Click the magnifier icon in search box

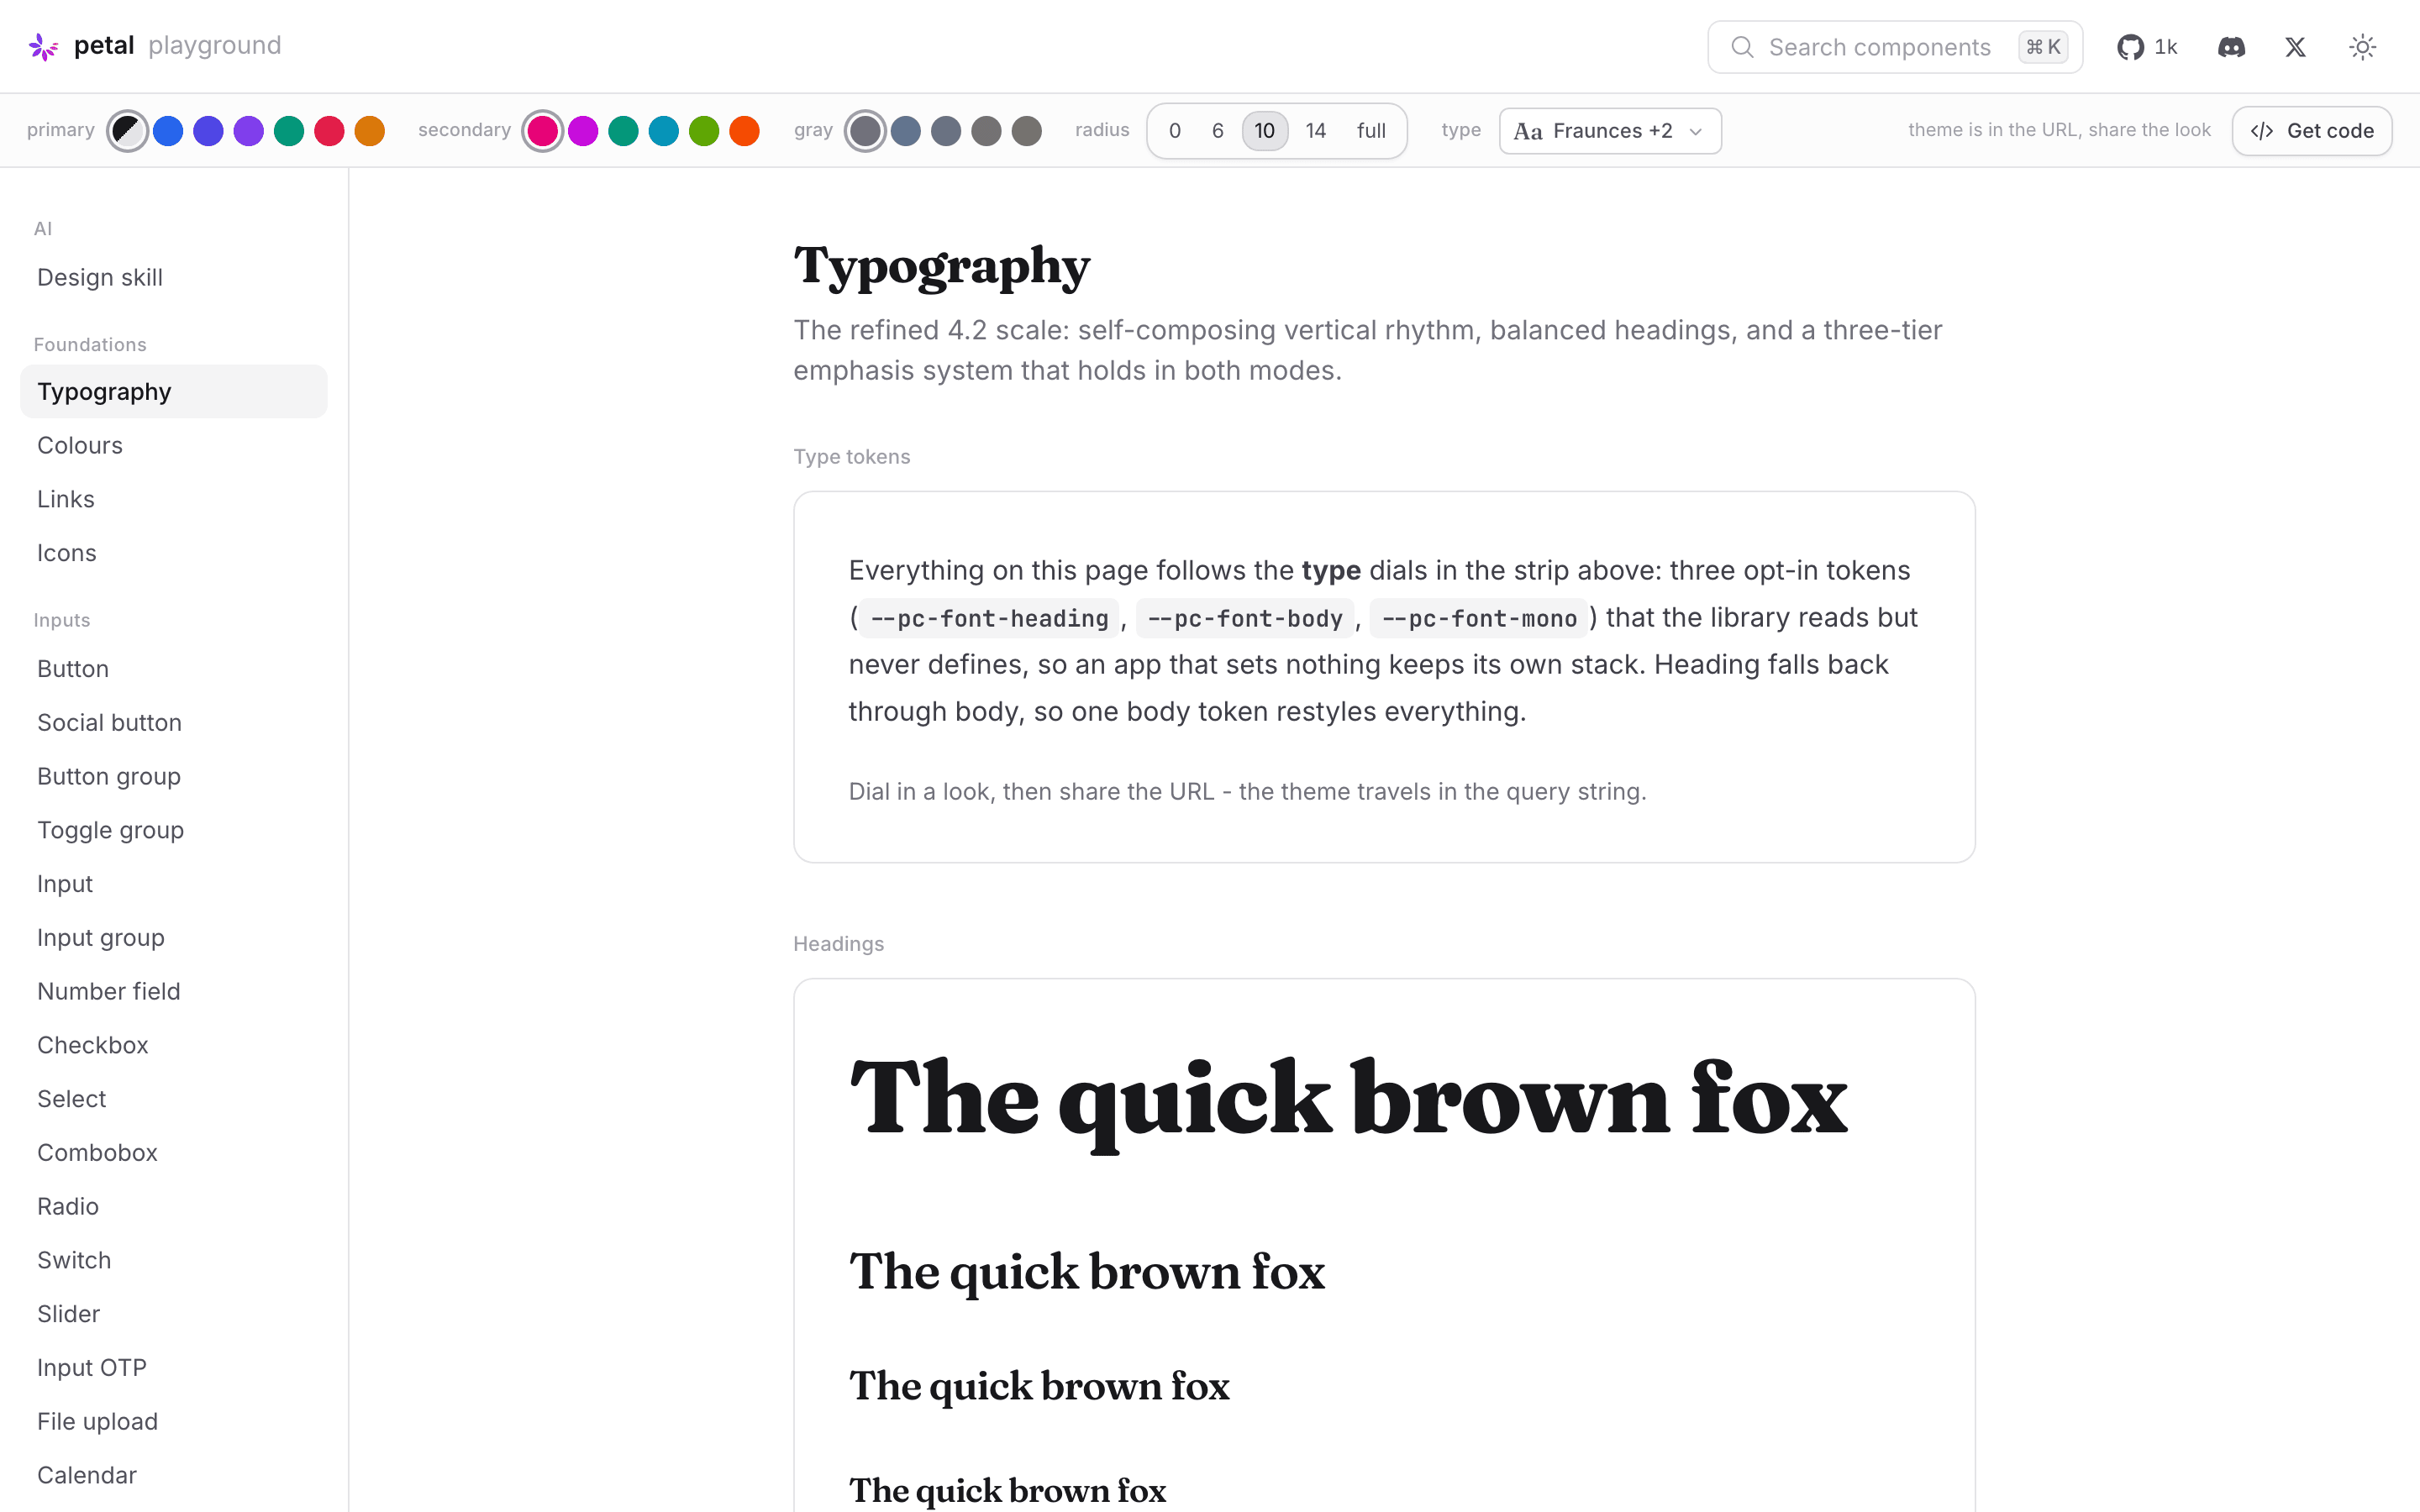[x=1742, y=47]
